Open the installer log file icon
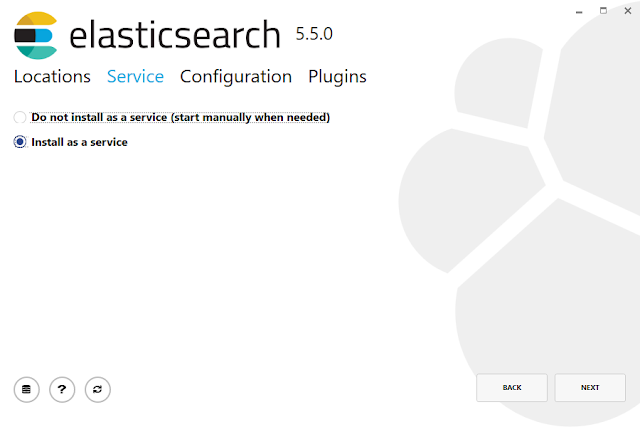Viewport: 640px width, 427px height. tap(27, 389)
